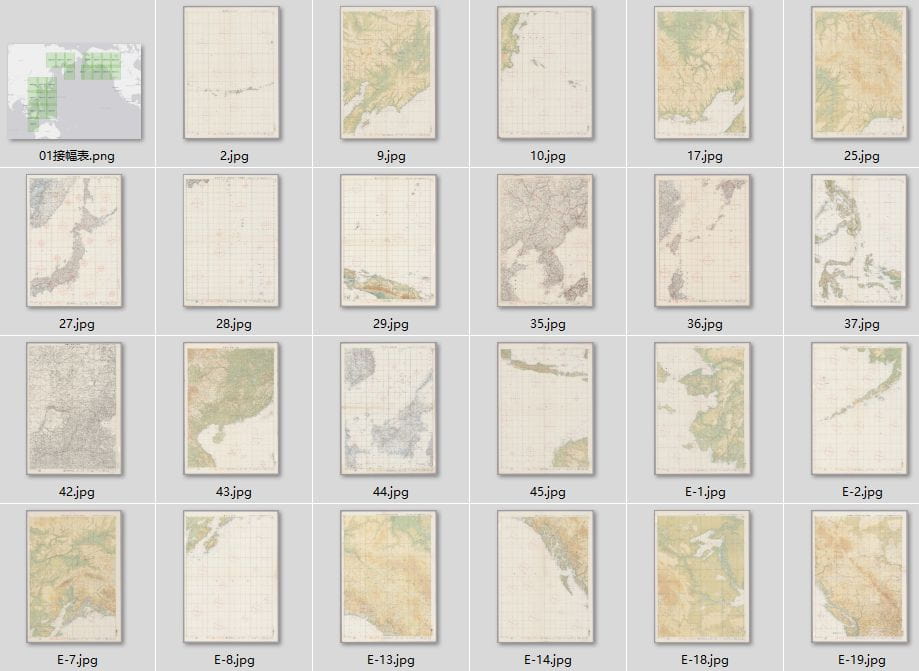Click the E-19.jpg map thumbnail
919x671 pixels.
click(860, 577)
